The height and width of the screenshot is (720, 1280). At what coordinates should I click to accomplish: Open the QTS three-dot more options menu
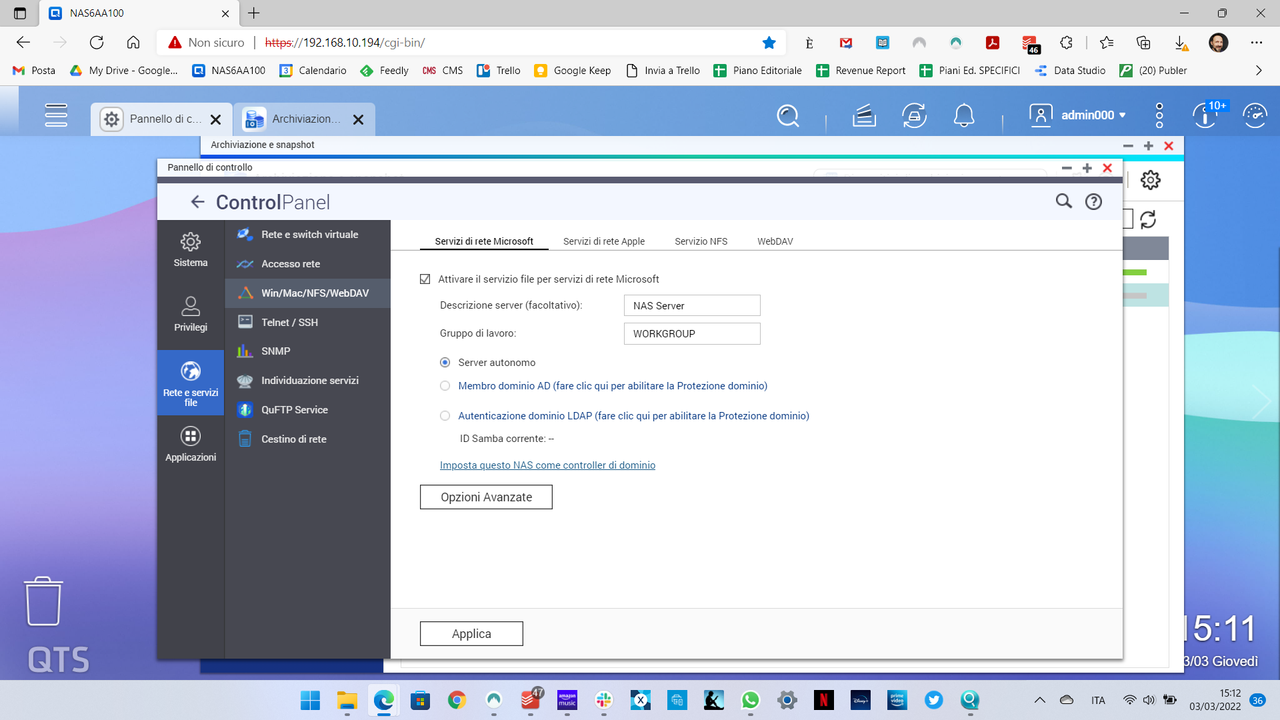pyautogui.click(x=1159, y=115)
